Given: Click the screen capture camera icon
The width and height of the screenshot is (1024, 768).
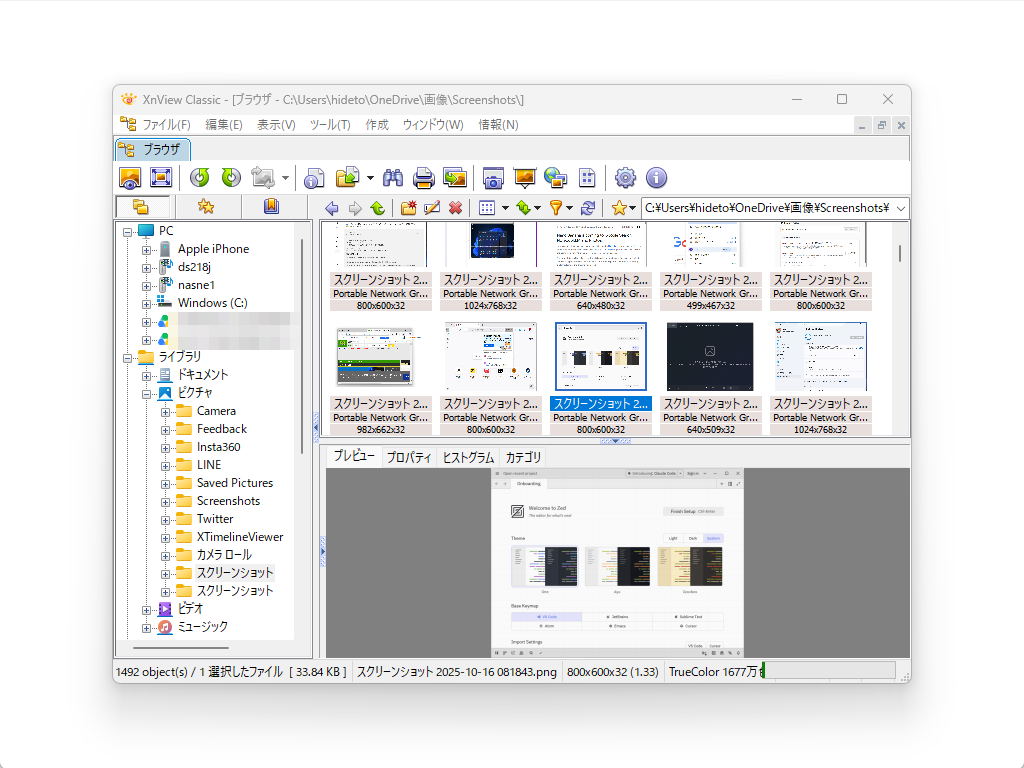Looking at the screenshot, I should point(493,178).
